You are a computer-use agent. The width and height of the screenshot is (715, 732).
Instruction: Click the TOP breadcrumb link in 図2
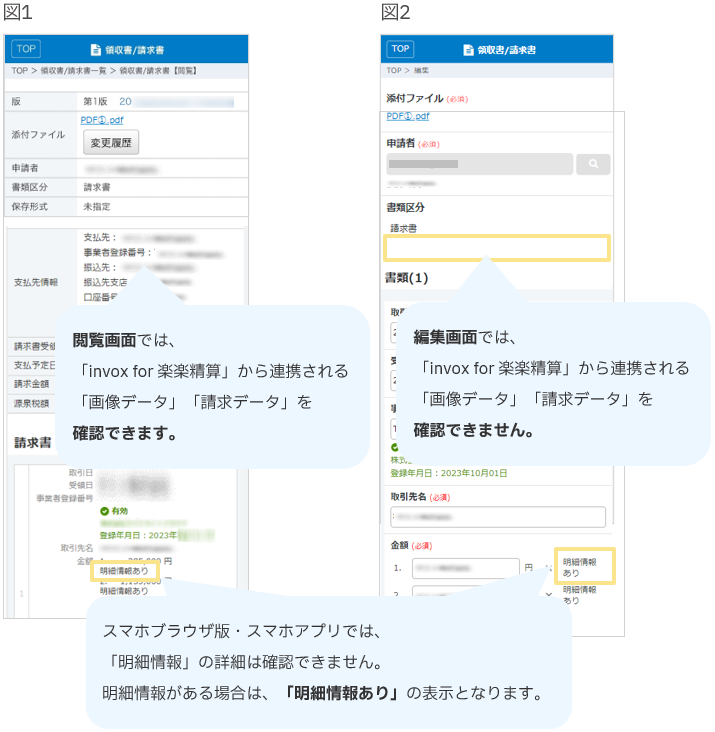tap(394, 71)
